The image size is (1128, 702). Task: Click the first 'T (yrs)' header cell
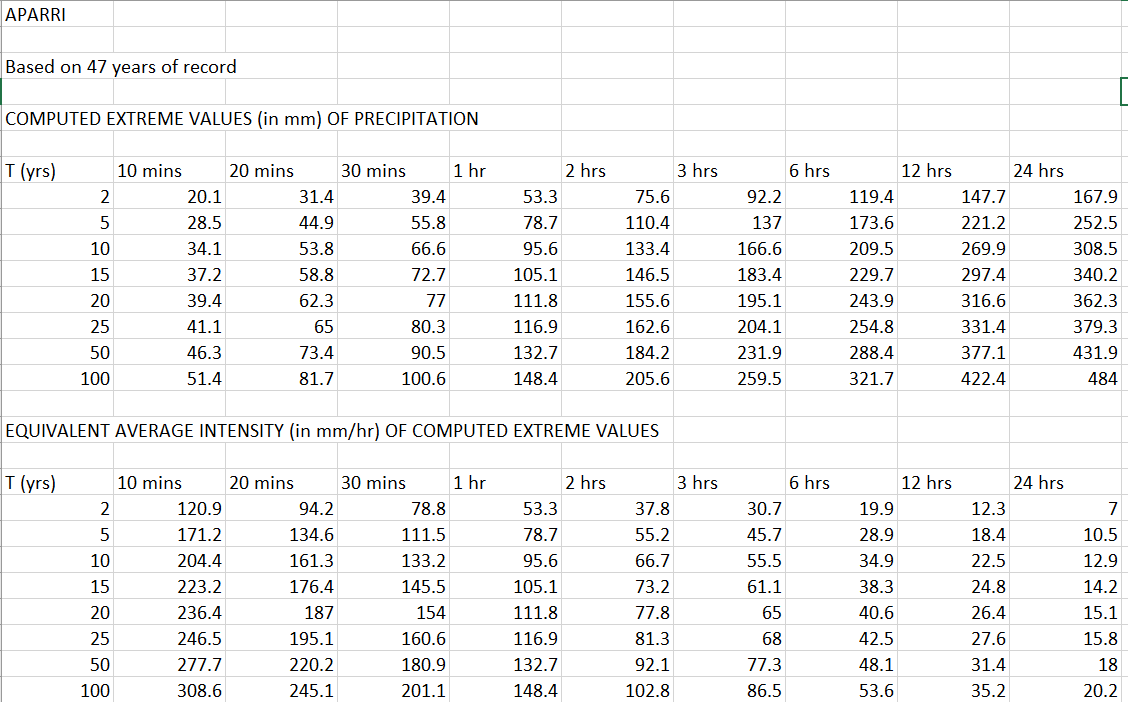pos(30,170)
